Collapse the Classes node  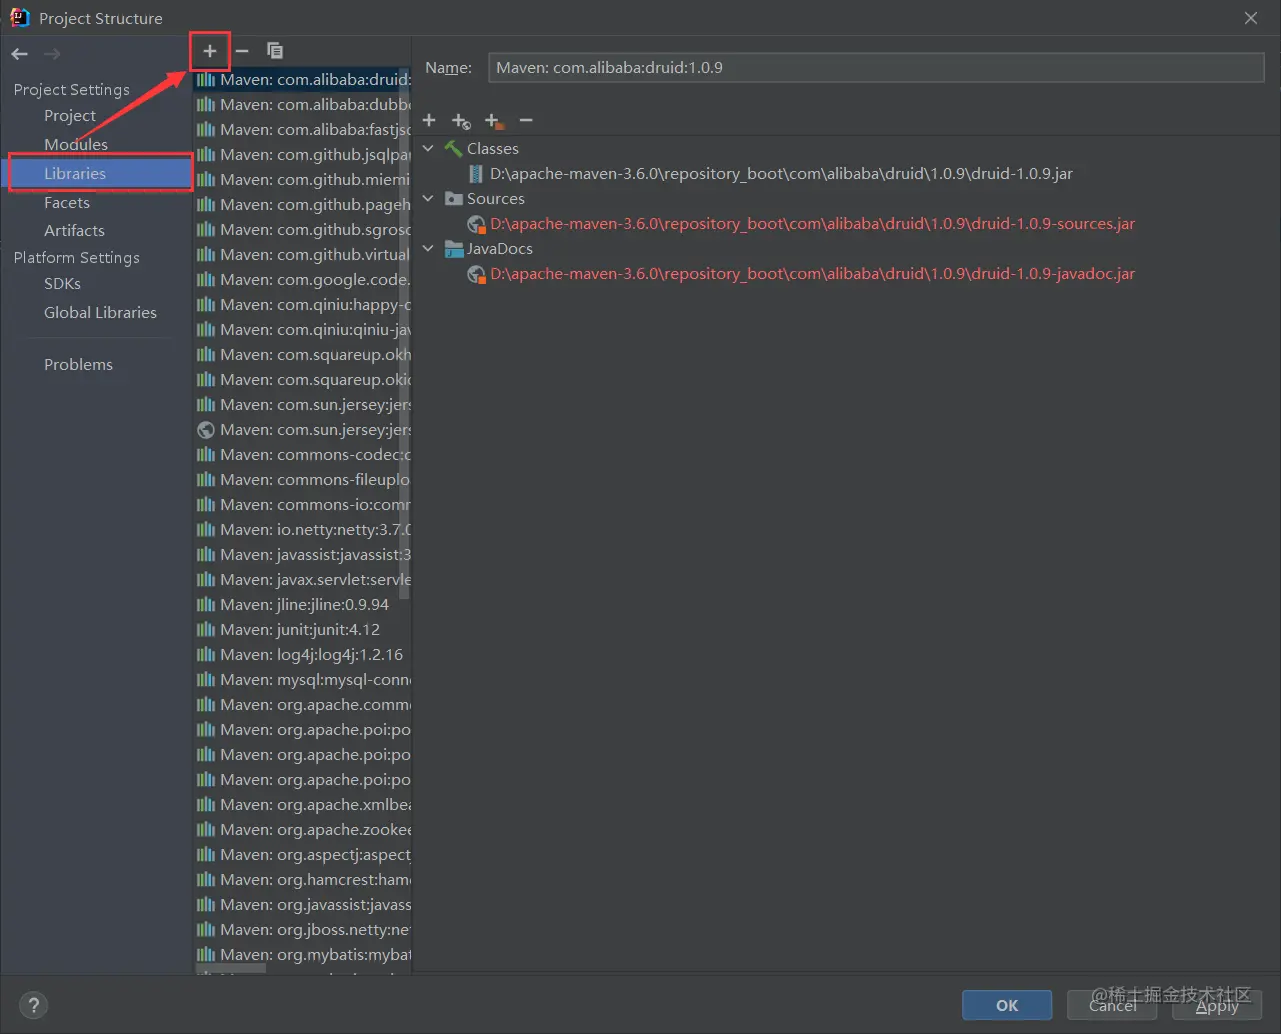point(429,148)
